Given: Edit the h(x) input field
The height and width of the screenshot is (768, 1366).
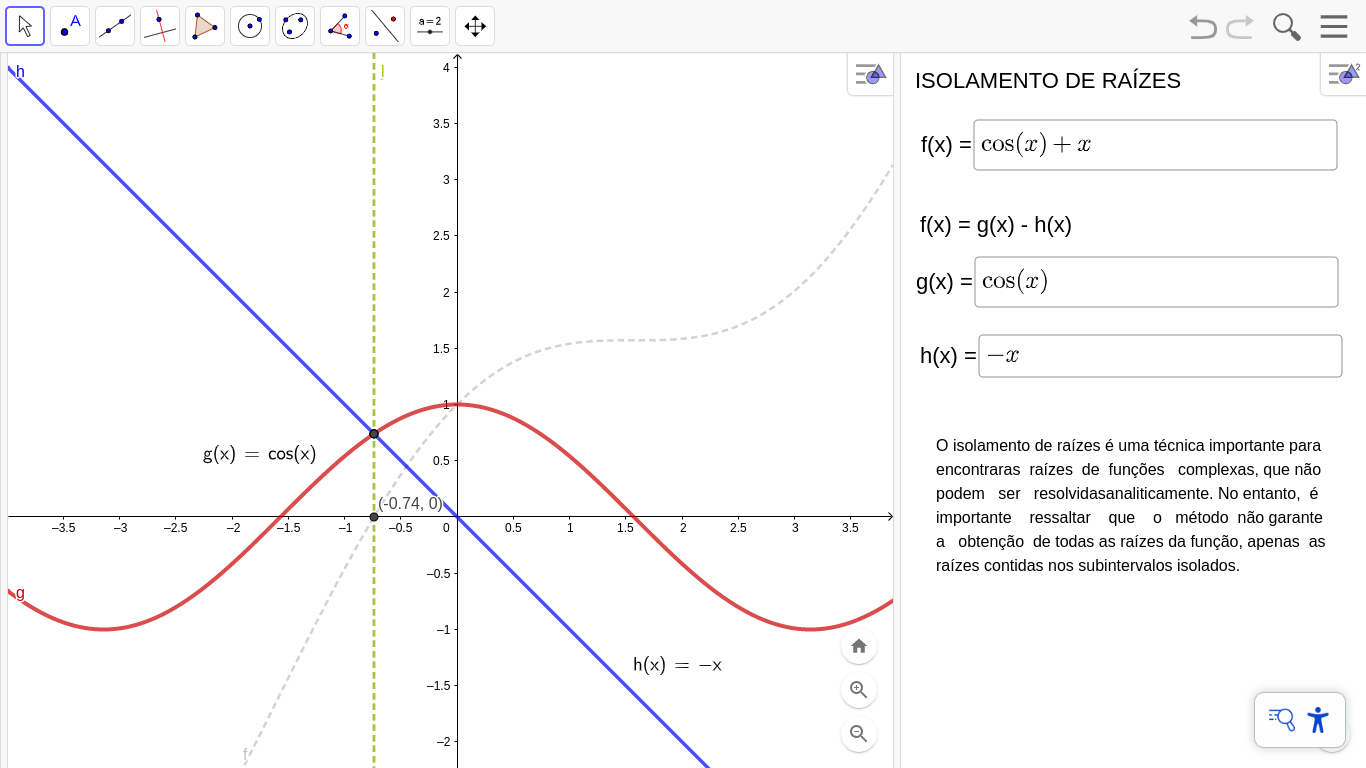Looking at the screenshot, I should coord(1160,356).
